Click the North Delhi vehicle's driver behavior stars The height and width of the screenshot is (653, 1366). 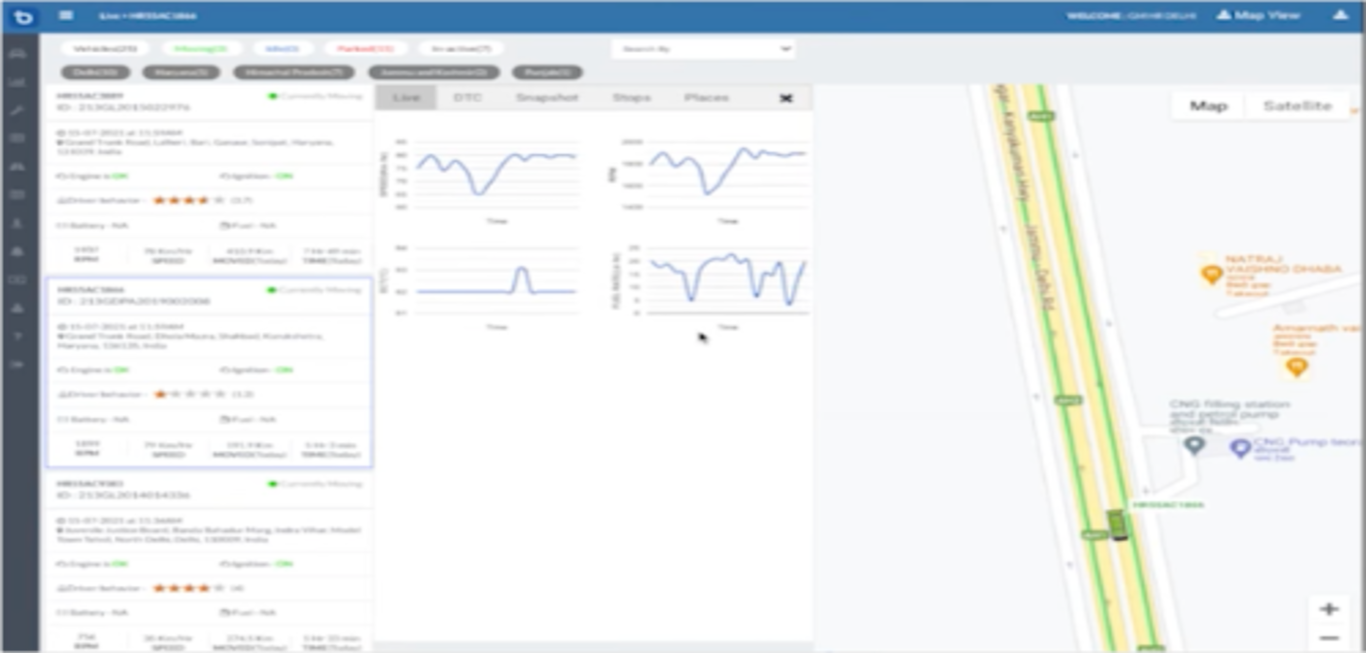pyautogui.click(x=189, y=588)
